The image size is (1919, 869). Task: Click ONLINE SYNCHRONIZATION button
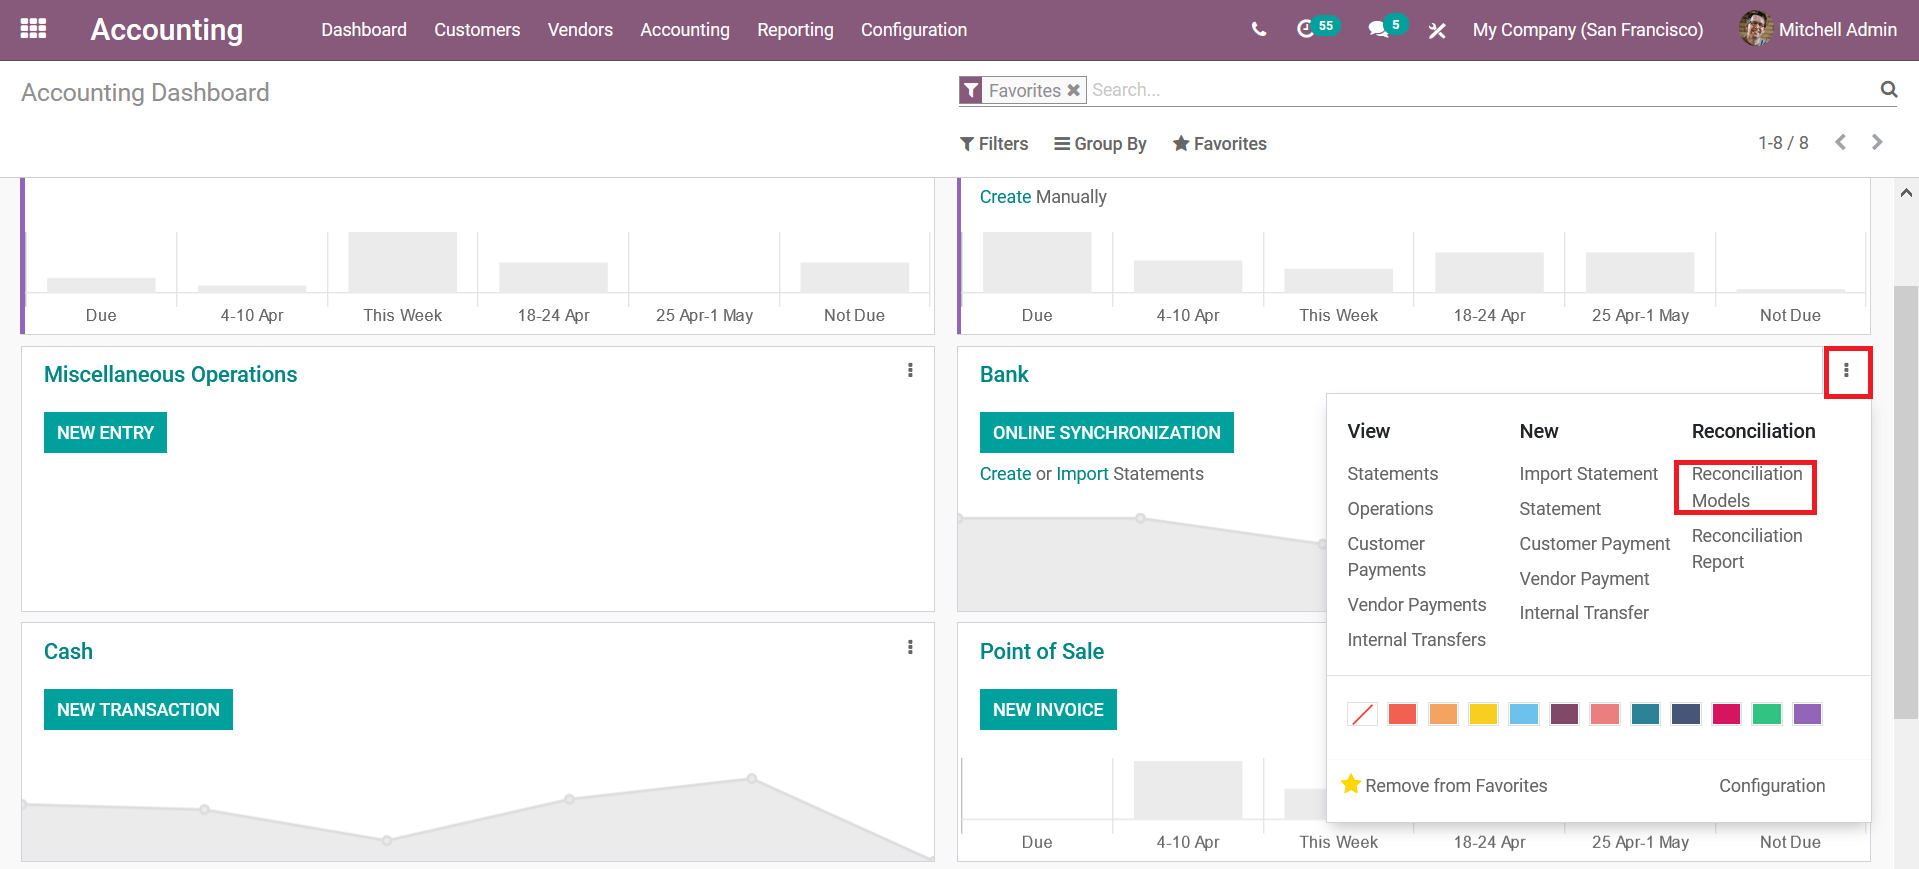[x=1106, y=433]
